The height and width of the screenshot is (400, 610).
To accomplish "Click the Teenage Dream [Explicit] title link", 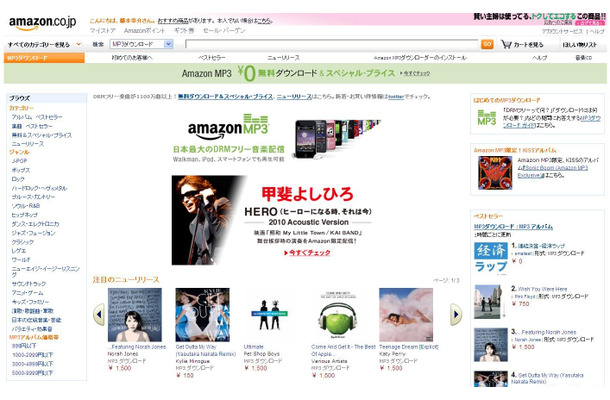I will click(408, 347).
